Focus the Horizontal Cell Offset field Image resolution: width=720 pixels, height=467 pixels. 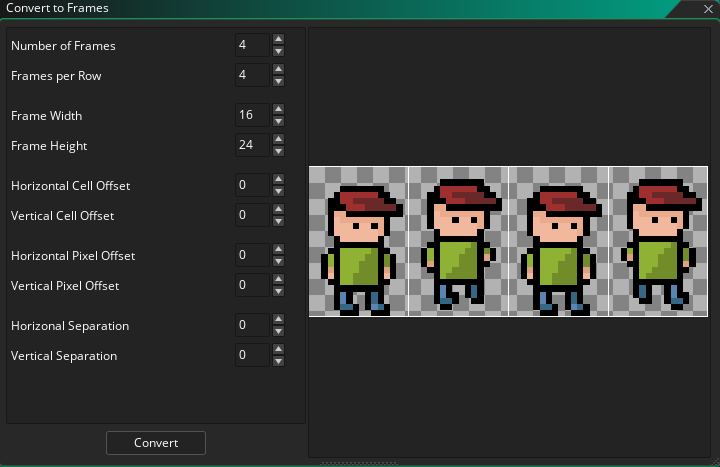[x=253, y=185]
